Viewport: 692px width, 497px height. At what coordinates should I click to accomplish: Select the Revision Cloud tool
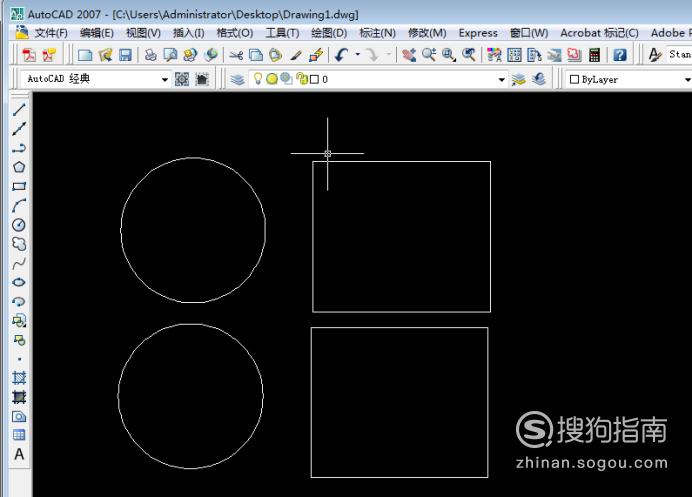19,244
